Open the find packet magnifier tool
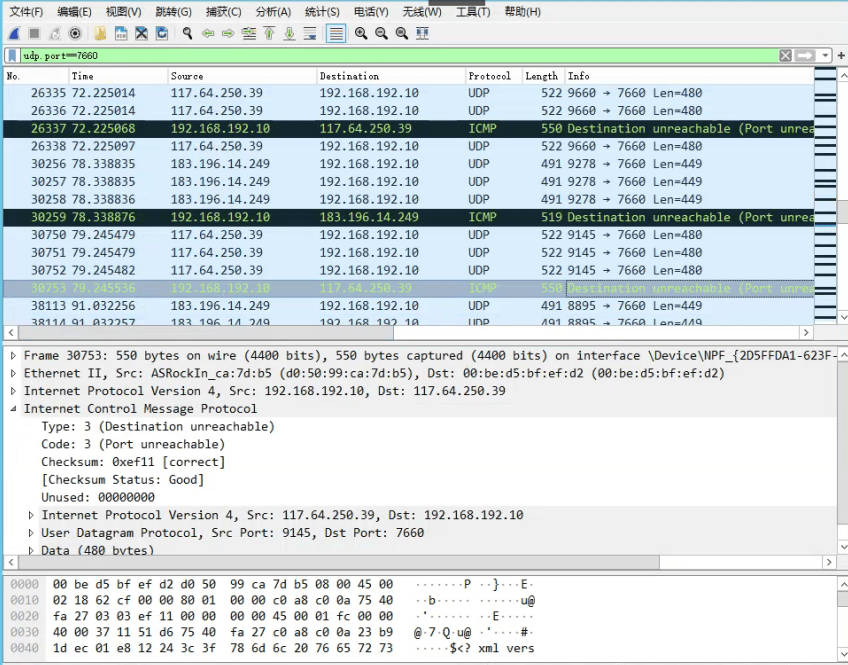The height and width of the screenshot is (665, 848). (187, 33)
